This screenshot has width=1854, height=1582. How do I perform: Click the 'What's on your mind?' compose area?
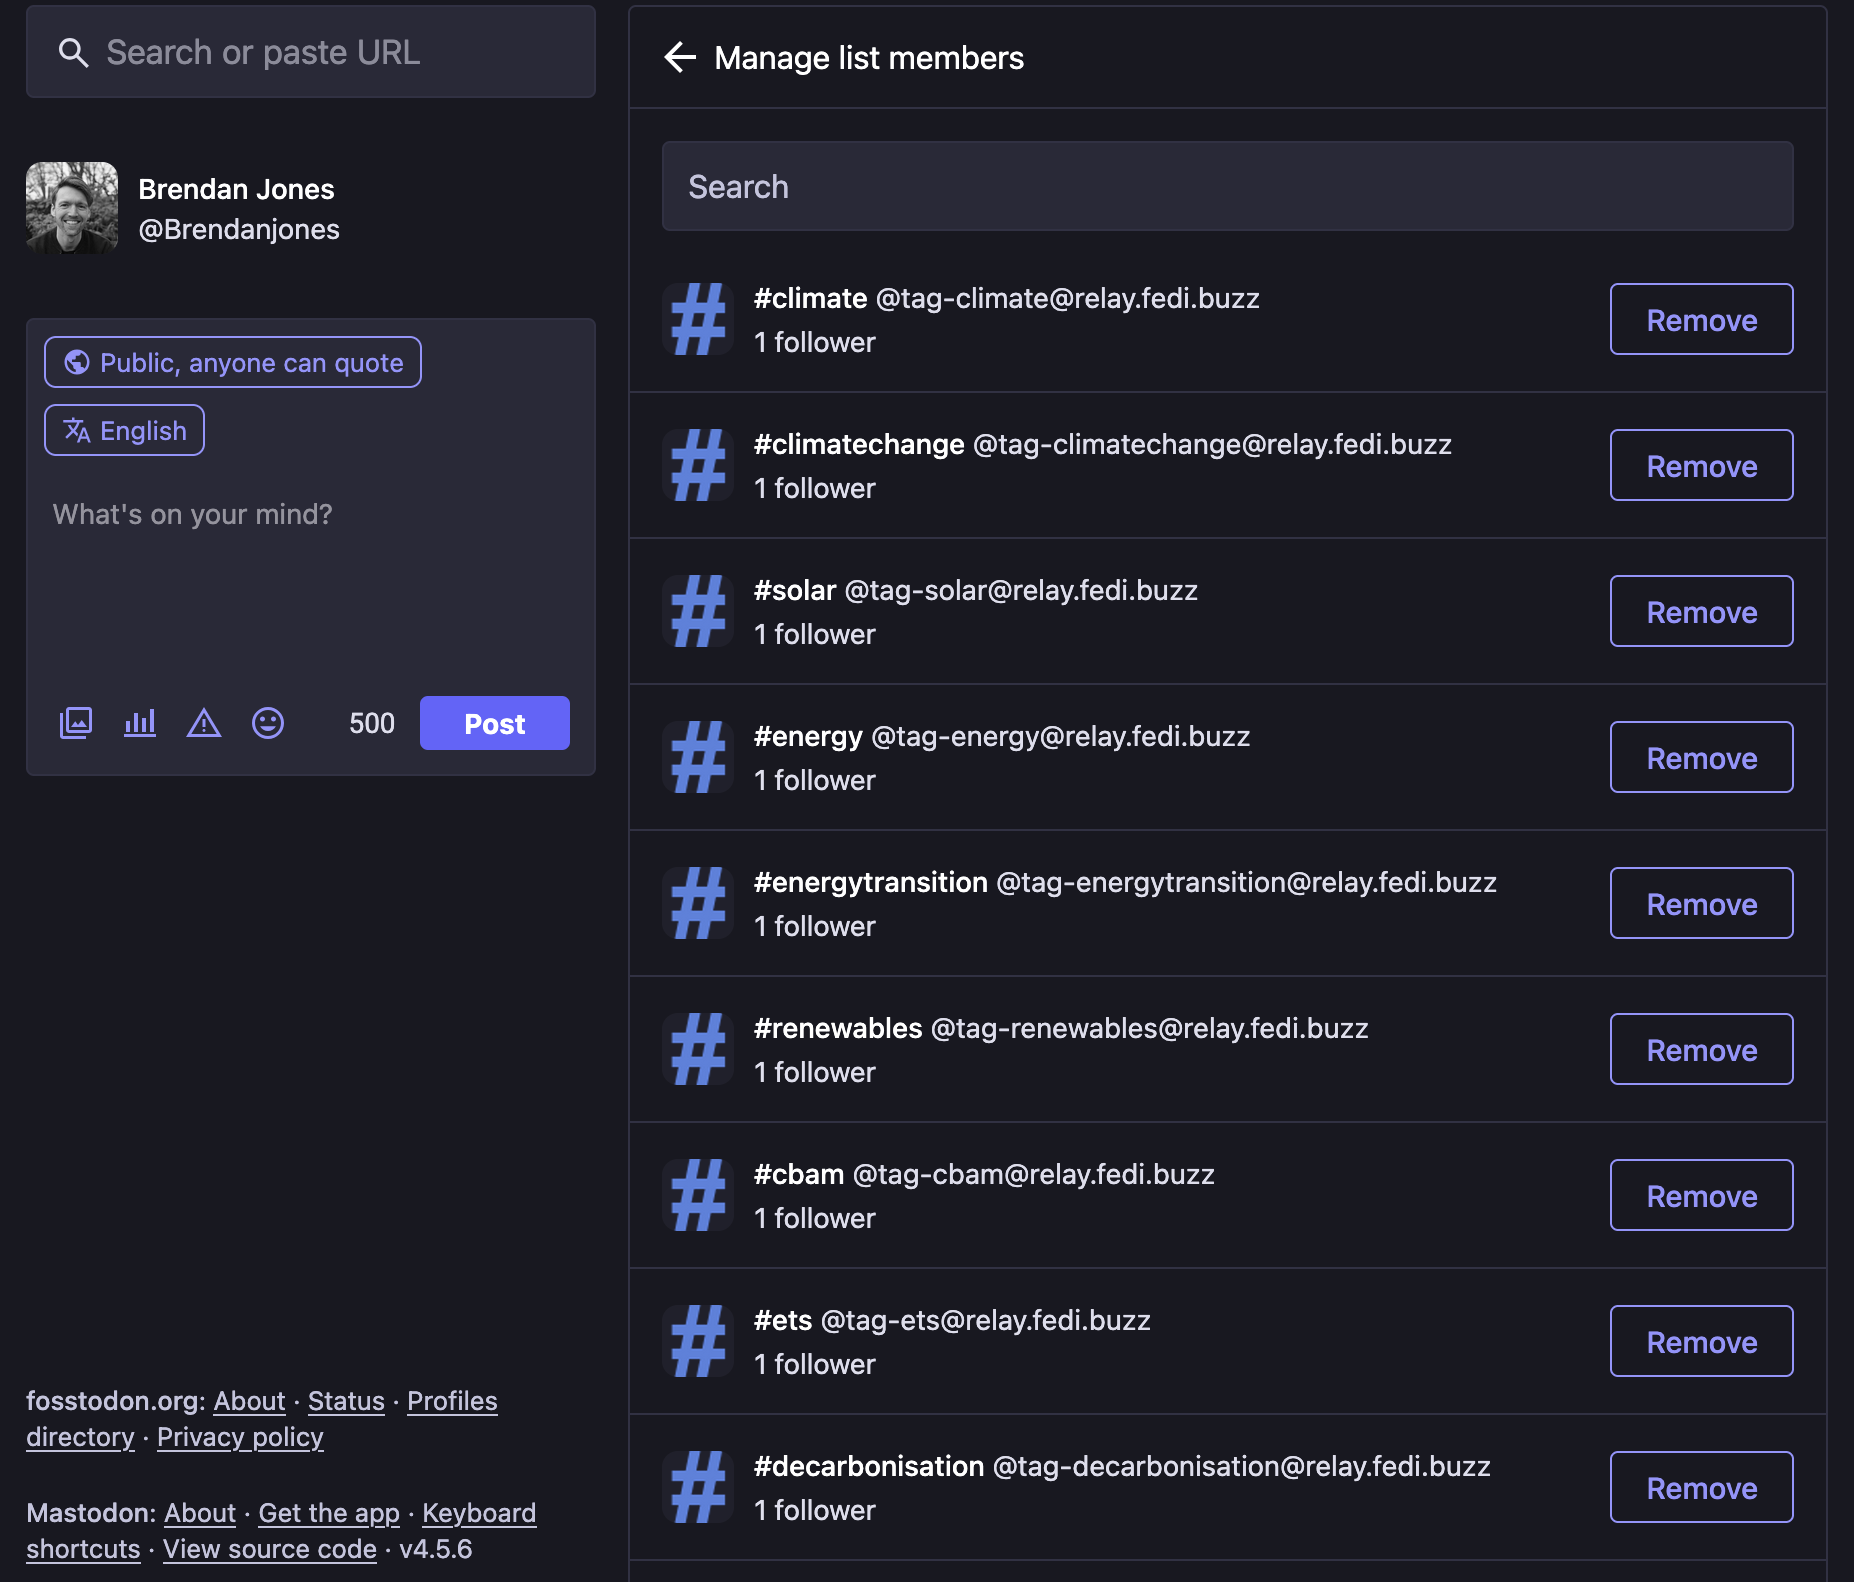[x=310, y=580]
